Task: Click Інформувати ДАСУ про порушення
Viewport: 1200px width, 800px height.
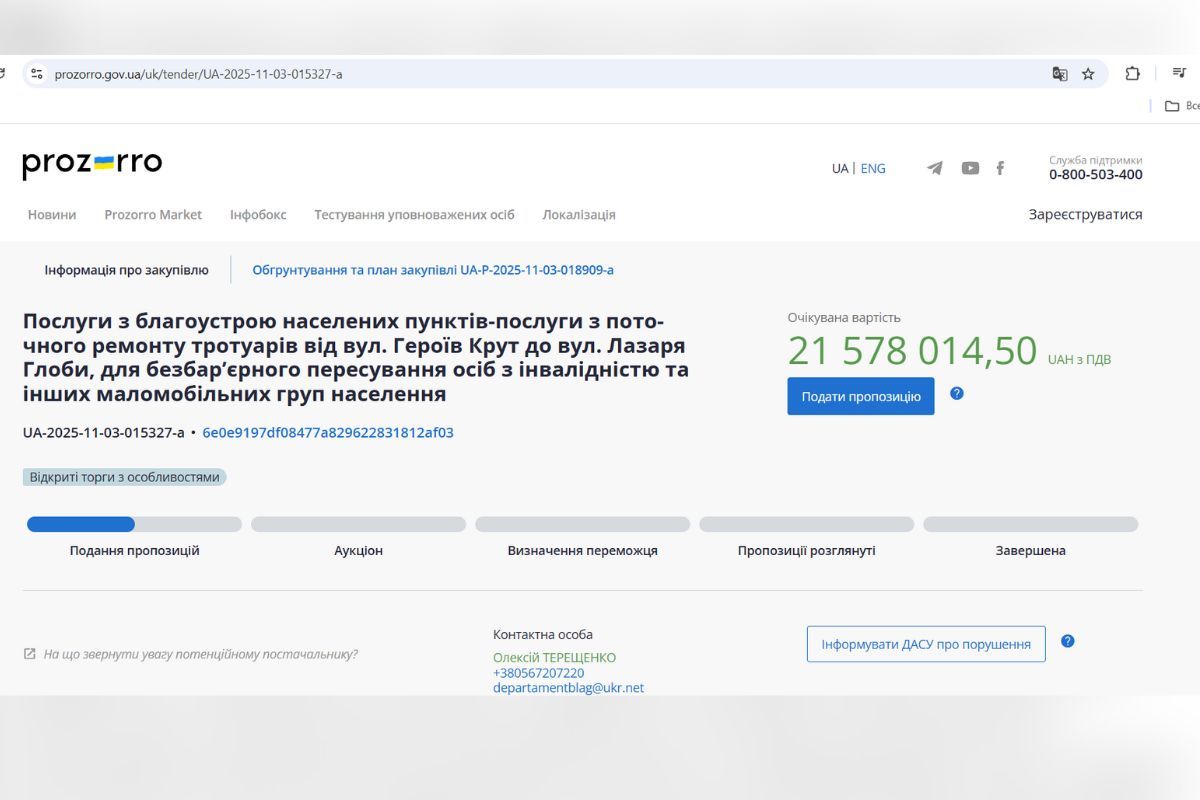Action: pos(925,644)
